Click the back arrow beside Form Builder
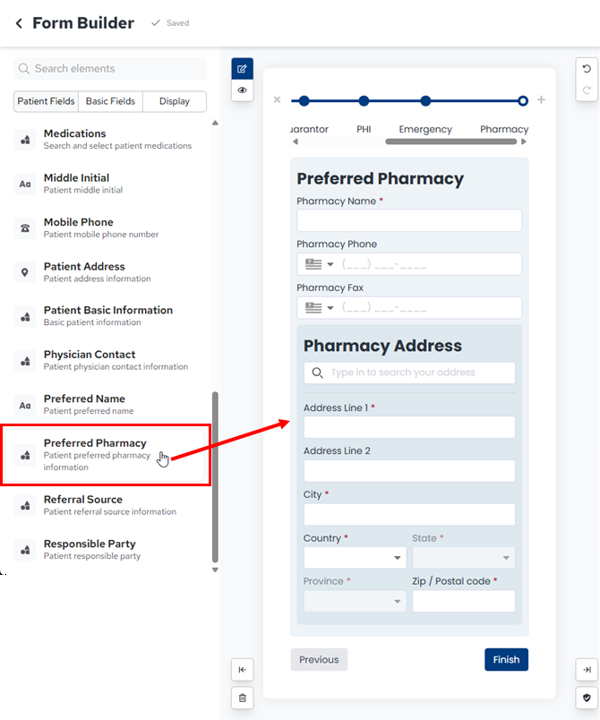 click(x=19, y=23)
